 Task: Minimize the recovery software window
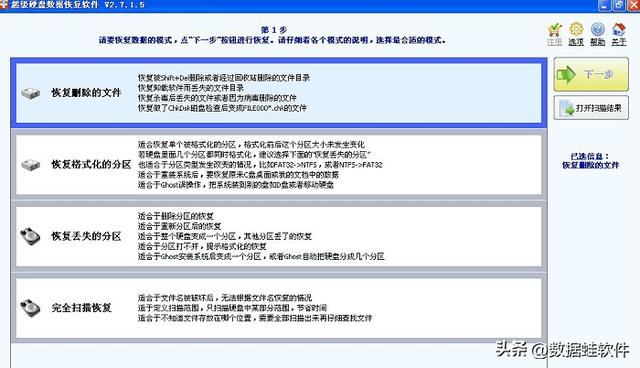604,5
